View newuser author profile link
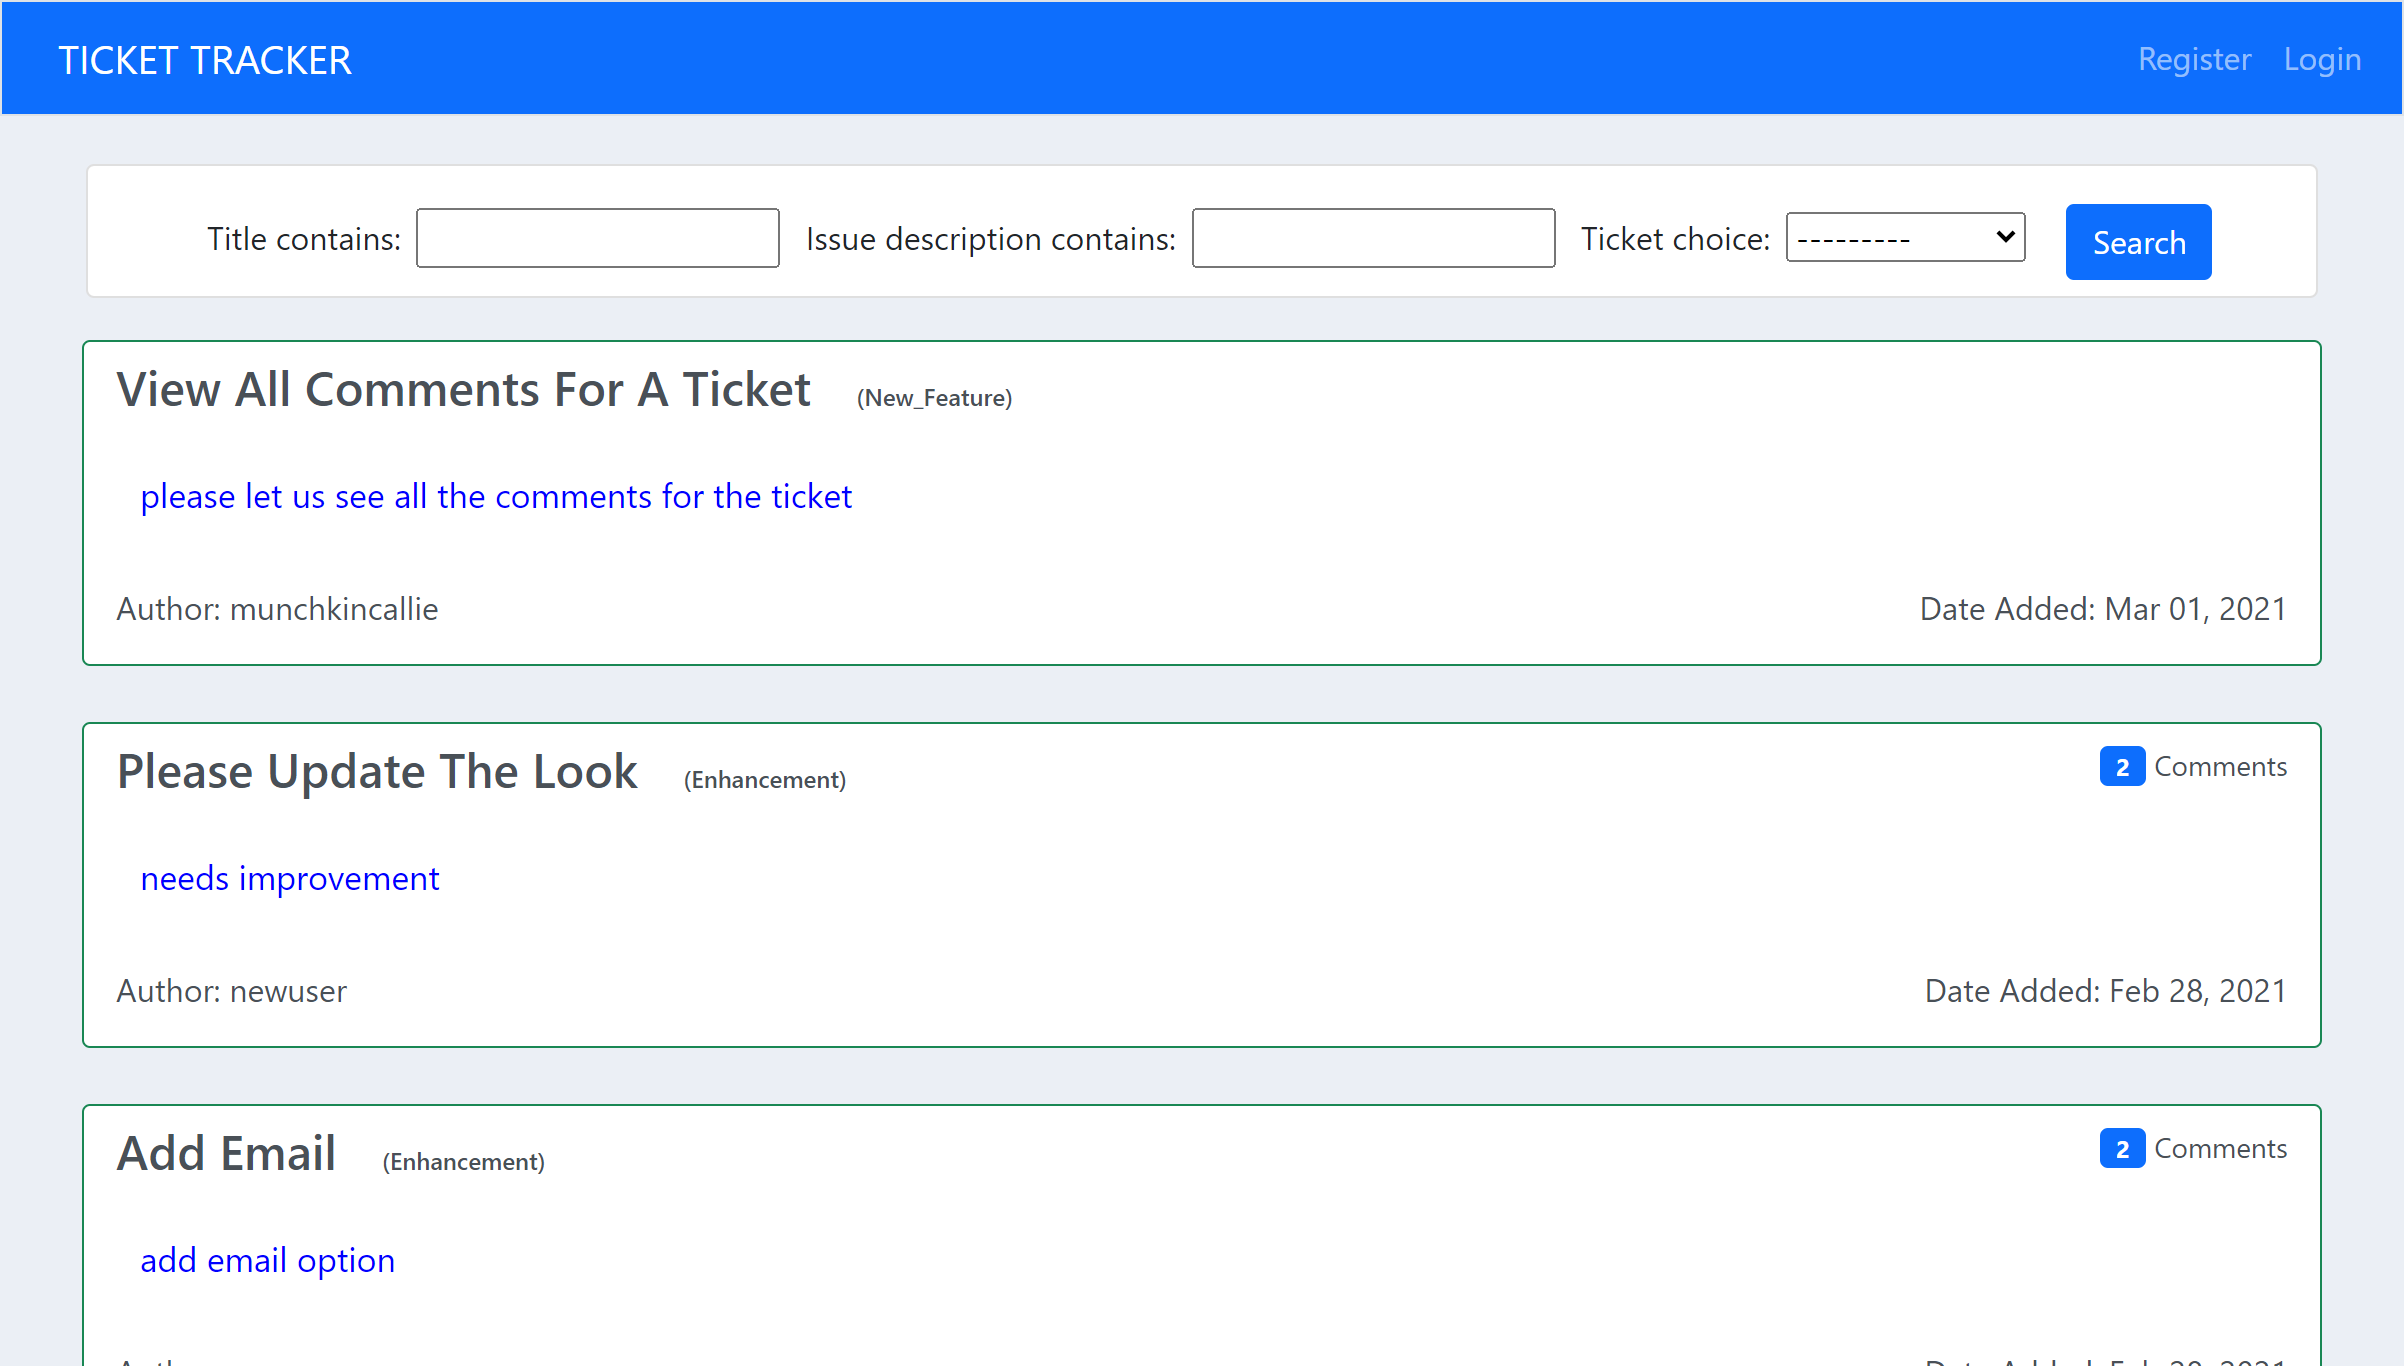The image size is (2404, 1366). click(x=289, y=989)
